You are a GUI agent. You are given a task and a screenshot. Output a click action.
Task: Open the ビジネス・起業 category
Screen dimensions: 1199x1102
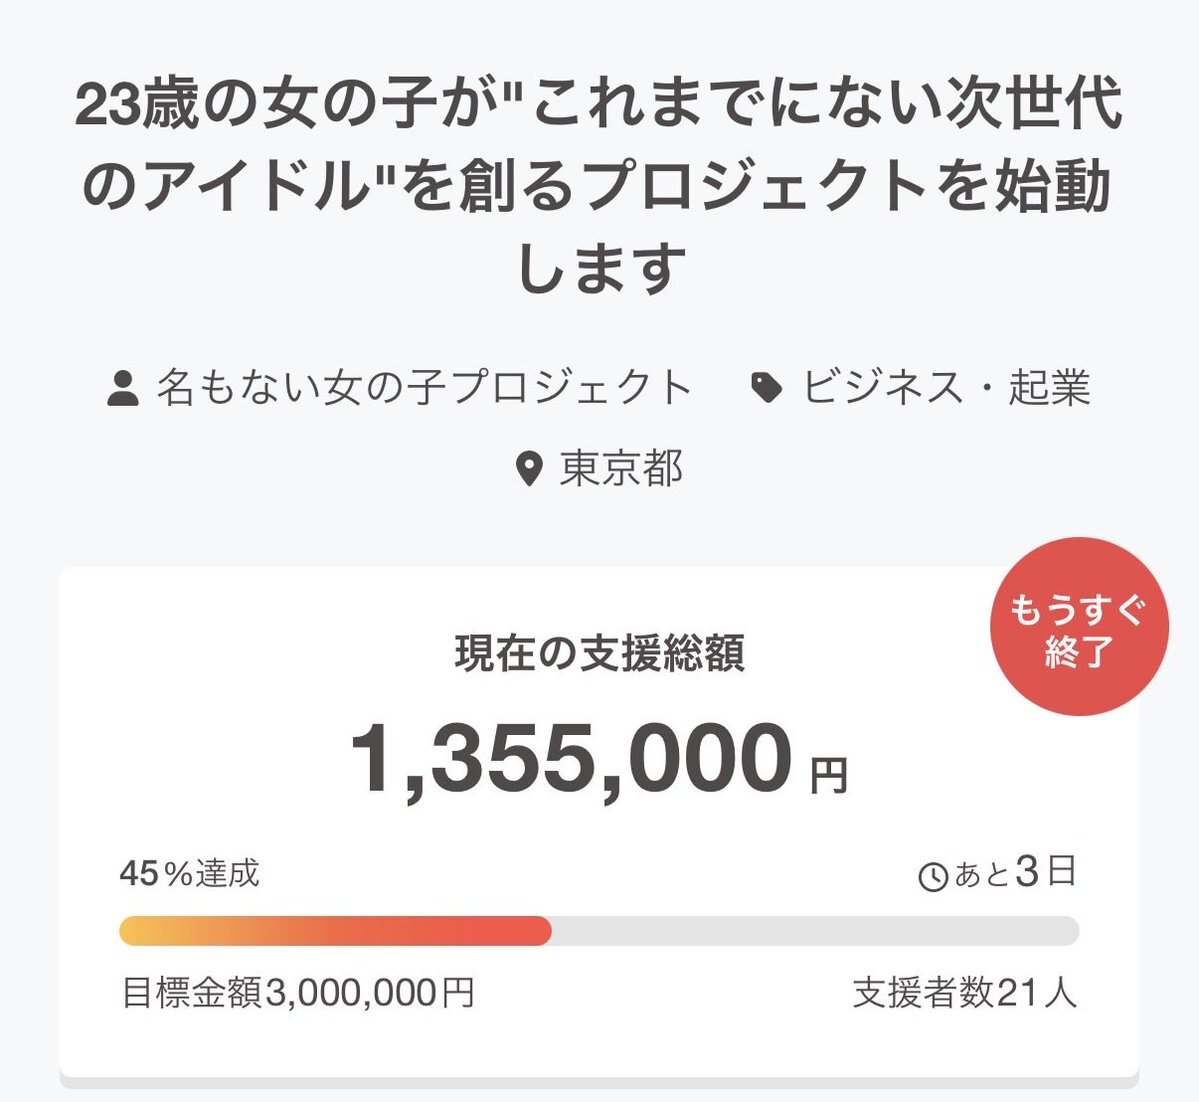coord(945,388)
